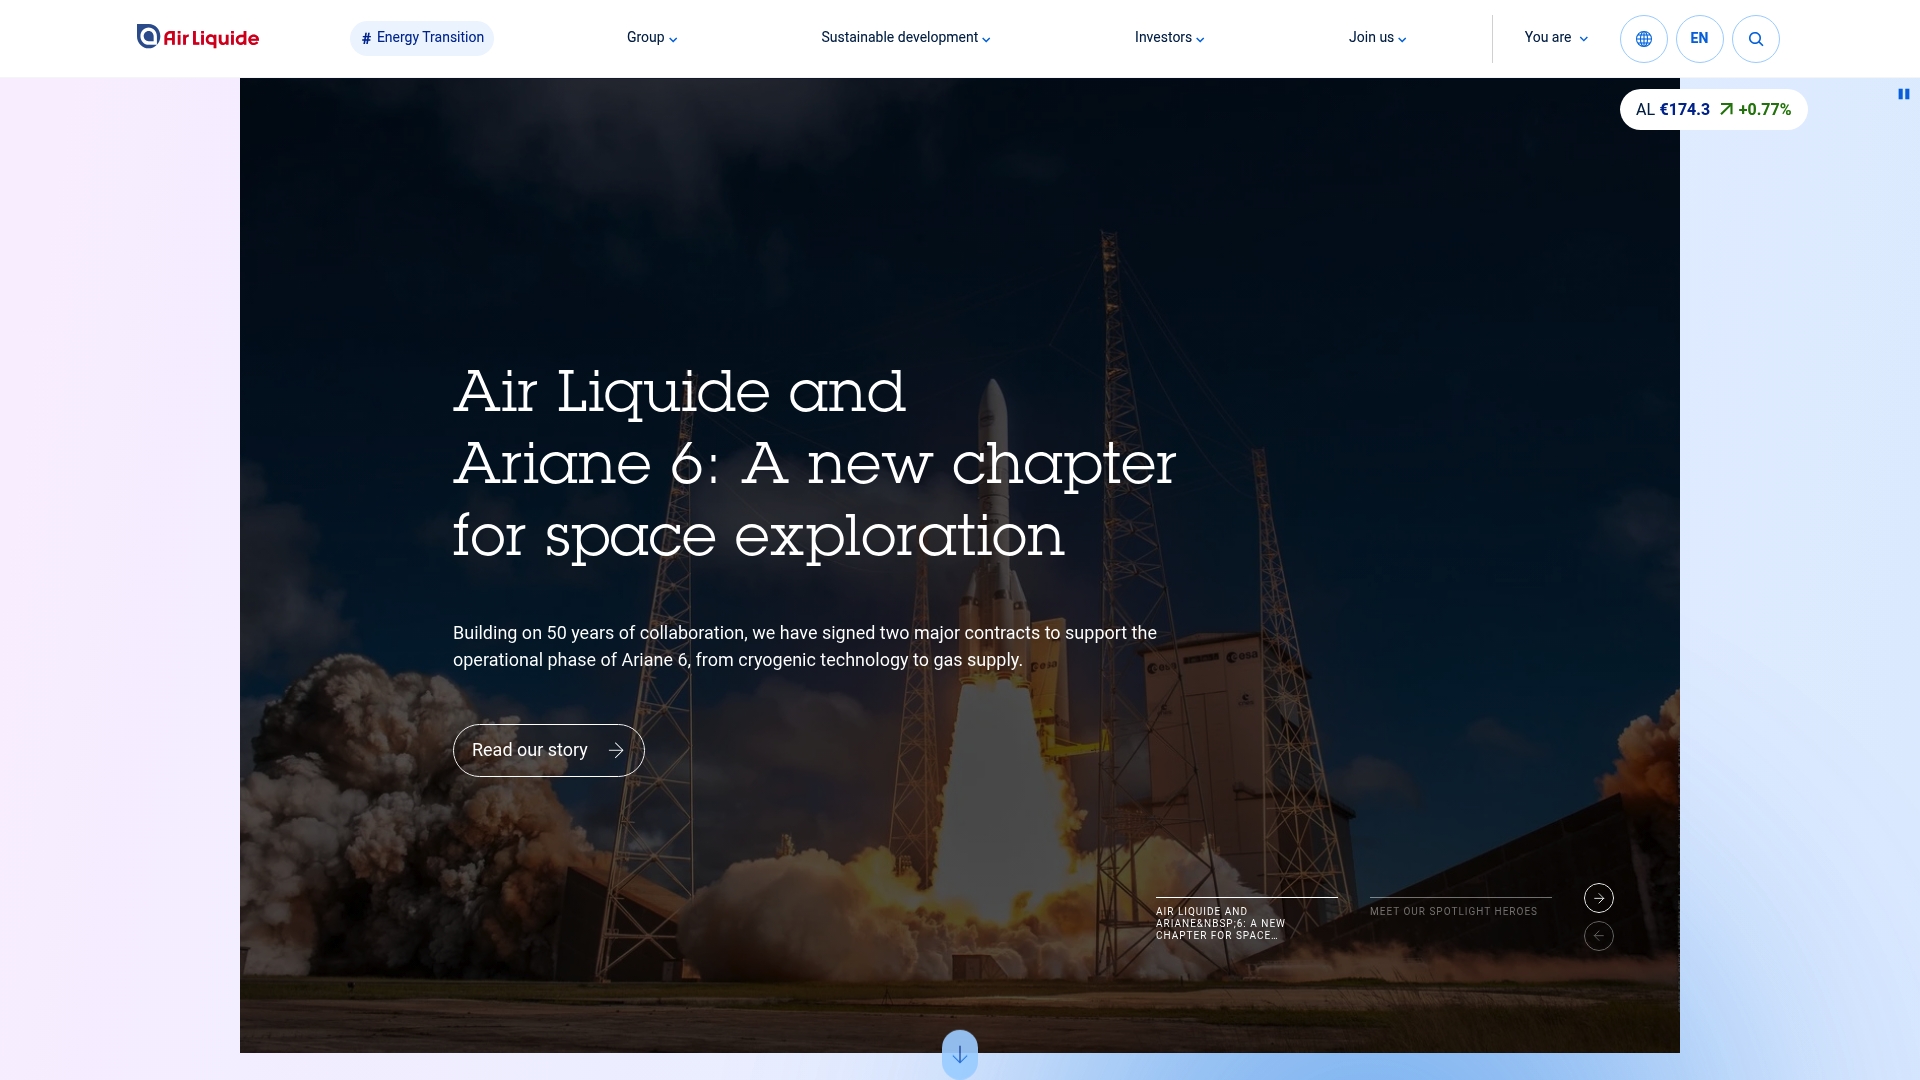The image size is (1920, 1080).
Task: Open the You are dropdown
Action: (x=1556, y=38)
